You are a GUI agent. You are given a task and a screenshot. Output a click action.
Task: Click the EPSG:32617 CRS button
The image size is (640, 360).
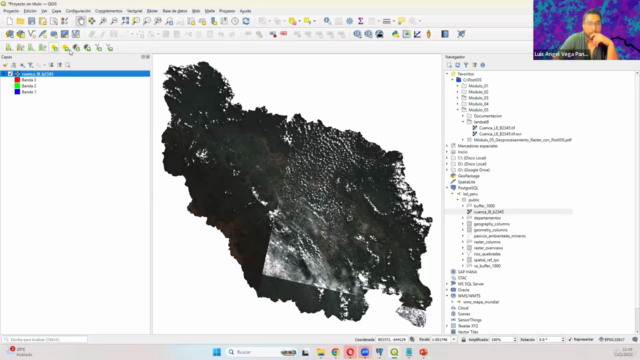[x=612, y=340]
